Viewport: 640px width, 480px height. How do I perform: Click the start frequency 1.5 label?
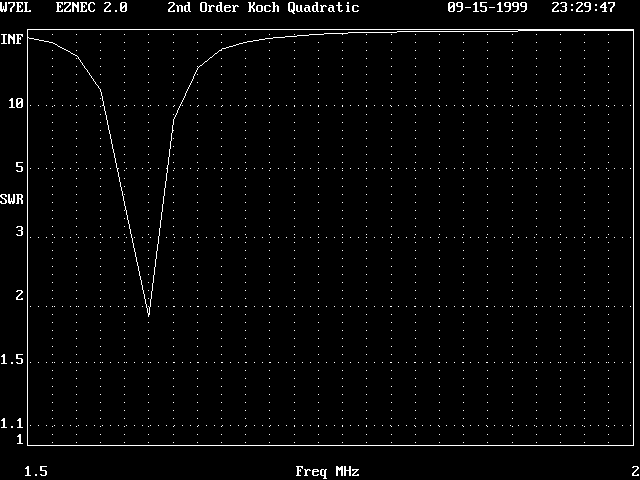[36, 472]
